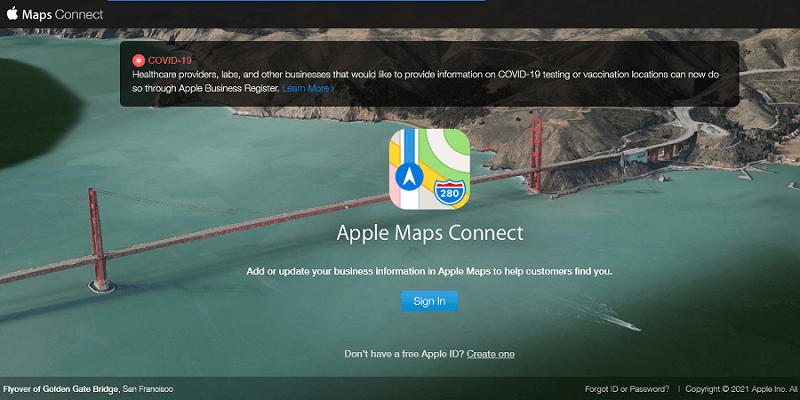Screen dimensions: 800x400
Task: Click the Flyover of Golden Gate Bridge caption
Action: 88,389
